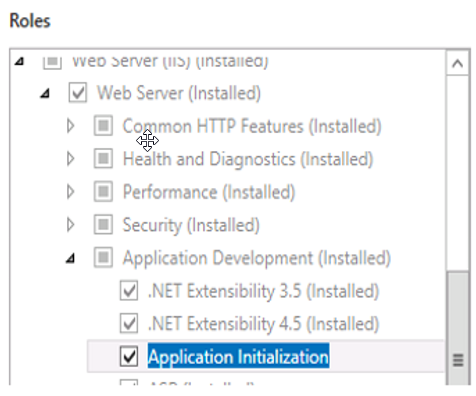This screenshot has height=396, width=476.
Task: Expand Health and Diagnostics node
Action: point(70,159)
